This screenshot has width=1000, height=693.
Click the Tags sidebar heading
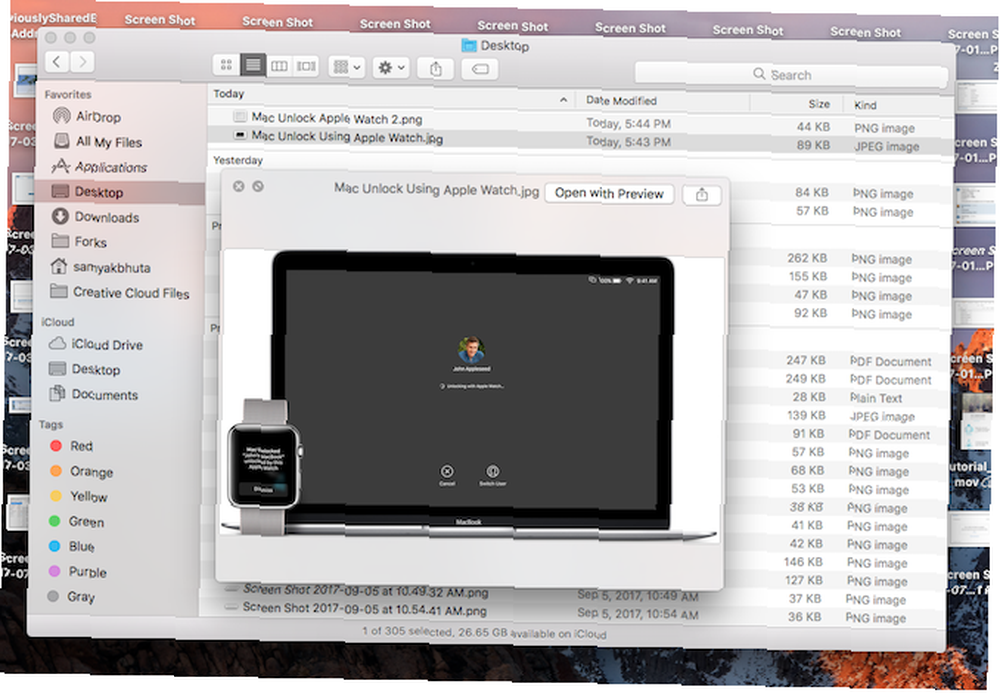coord(50,425)
